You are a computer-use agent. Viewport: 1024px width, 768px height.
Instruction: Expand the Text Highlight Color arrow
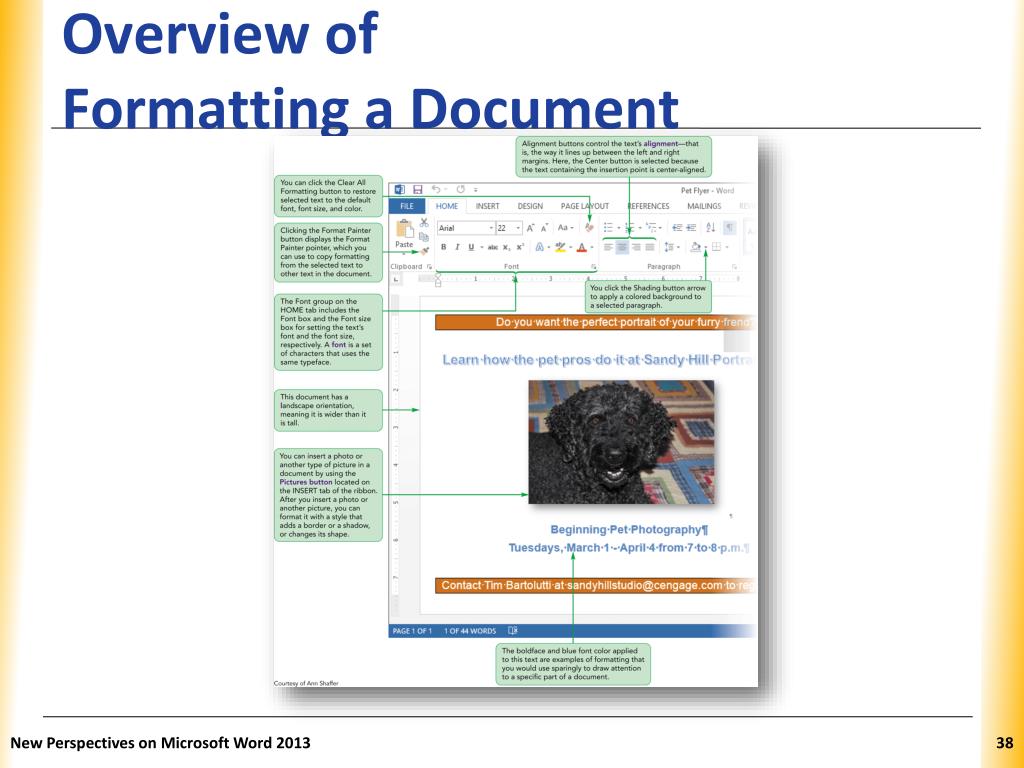[x=571, y=247]
